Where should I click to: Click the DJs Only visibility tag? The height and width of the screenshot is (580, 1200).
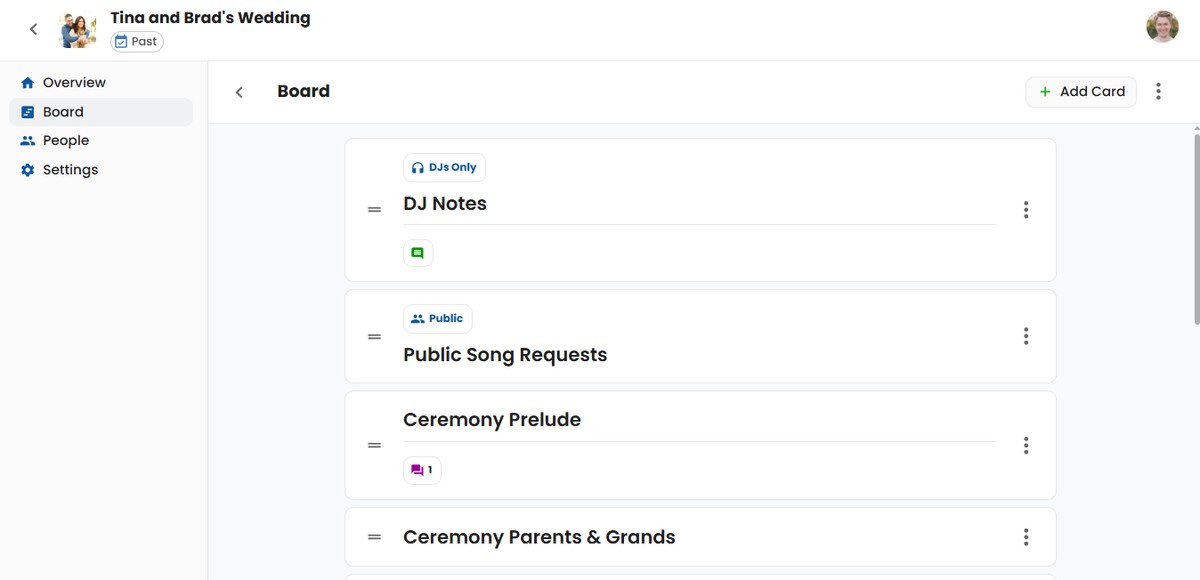[444, 168]
